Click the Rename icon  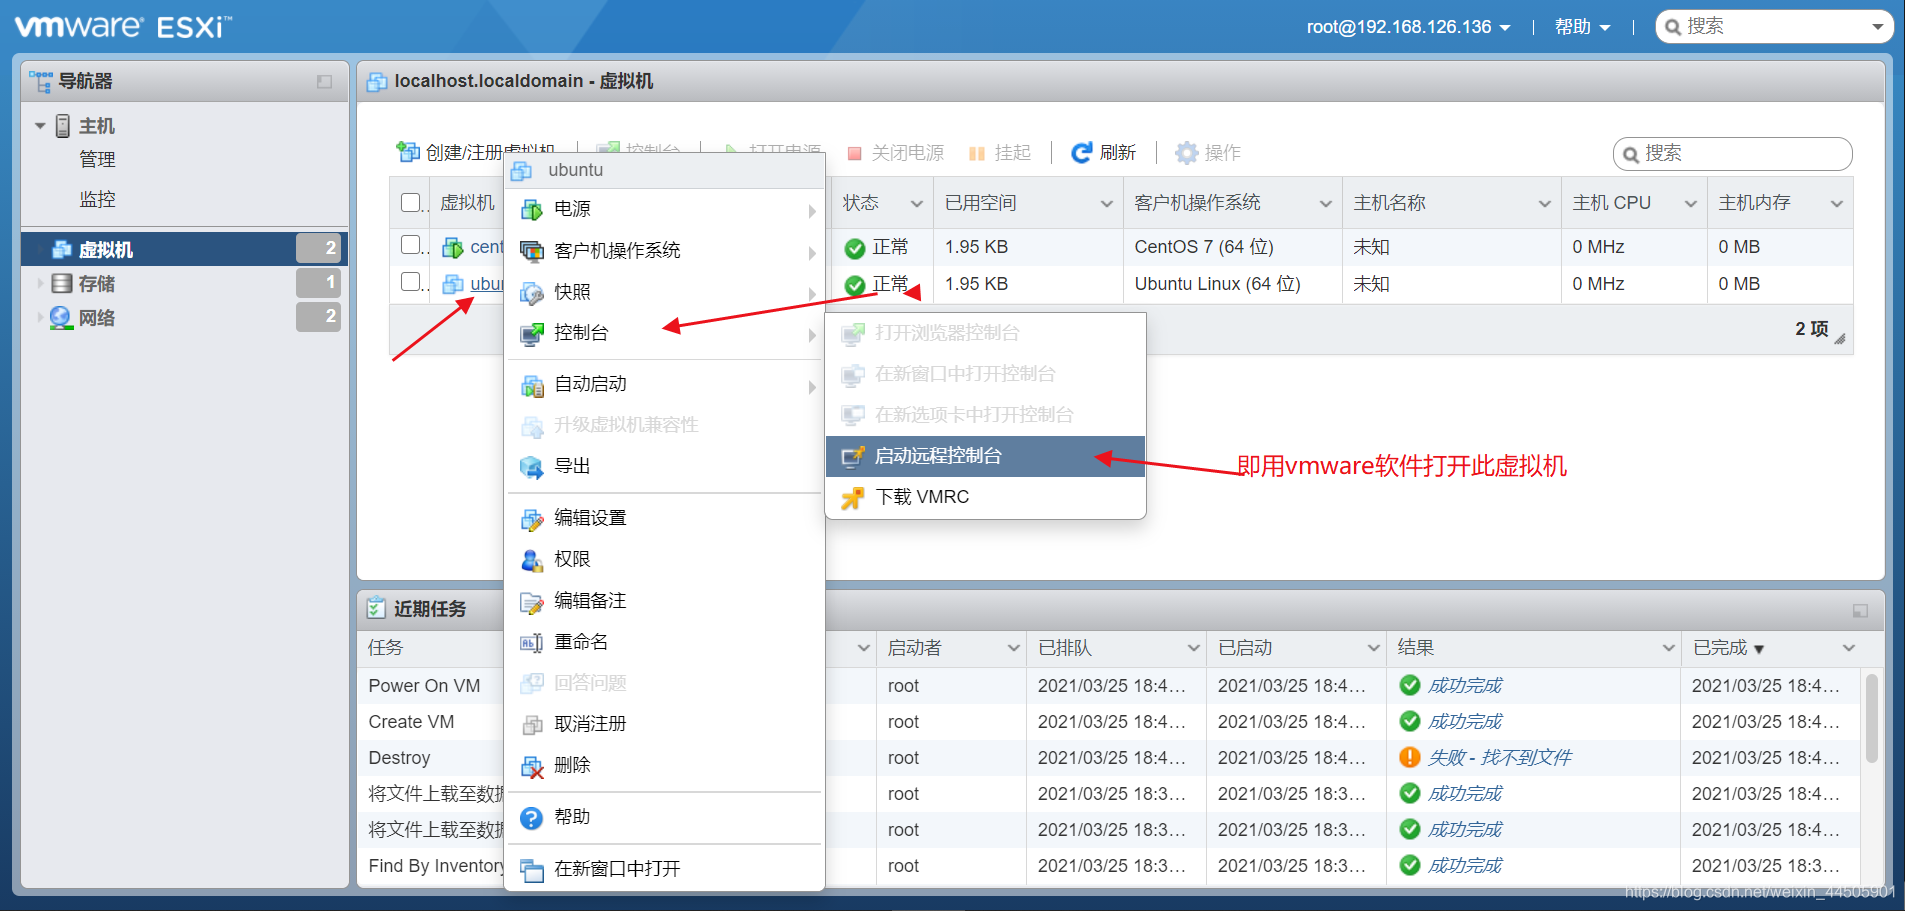[532, 643]
